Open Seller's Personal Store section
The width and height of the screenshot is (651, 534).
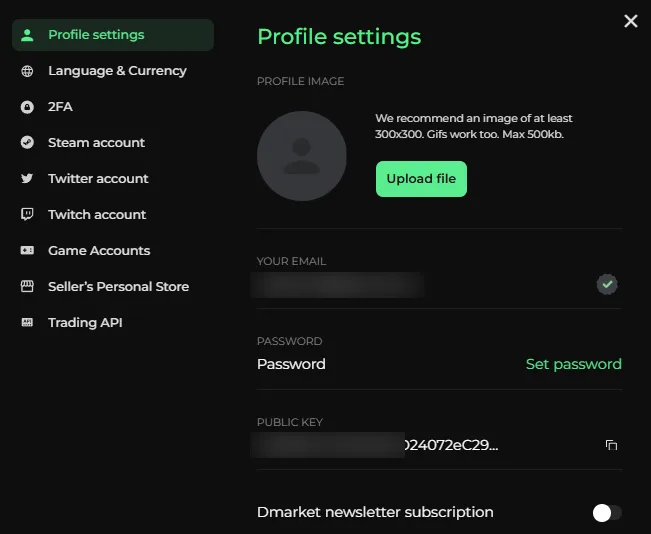pos(113,287)
